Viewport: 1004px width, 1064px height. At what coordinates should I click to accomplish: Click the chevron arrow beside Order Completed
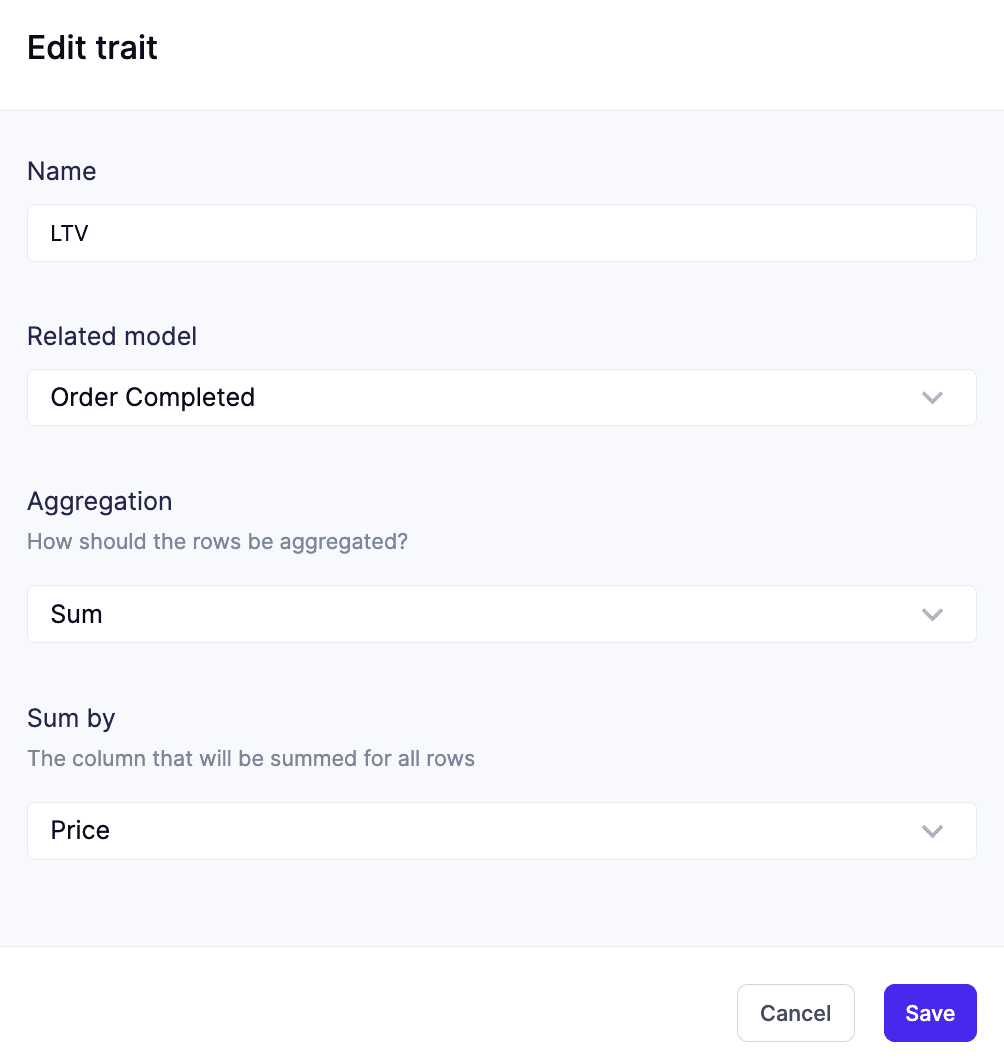932,398
